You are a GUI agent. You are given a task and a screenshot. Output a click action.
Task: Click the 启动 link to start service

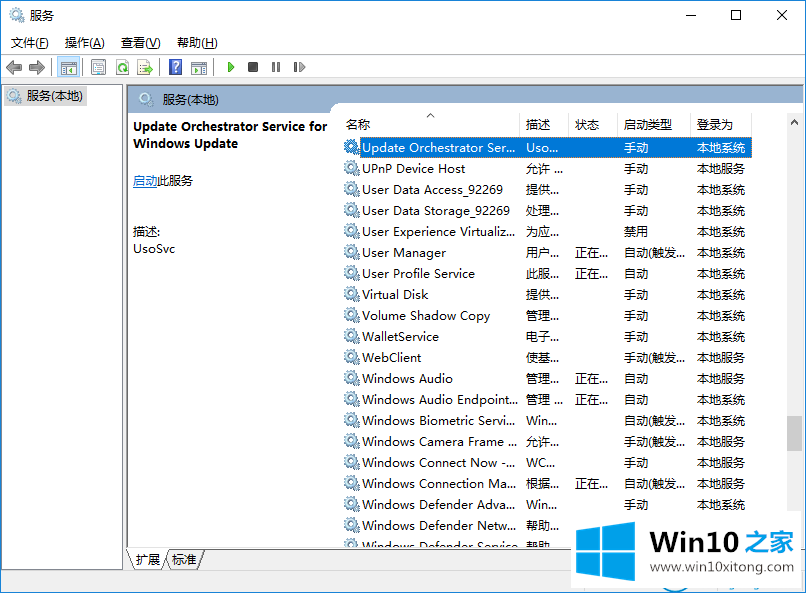pyautogui.click(x=145, y=181)
